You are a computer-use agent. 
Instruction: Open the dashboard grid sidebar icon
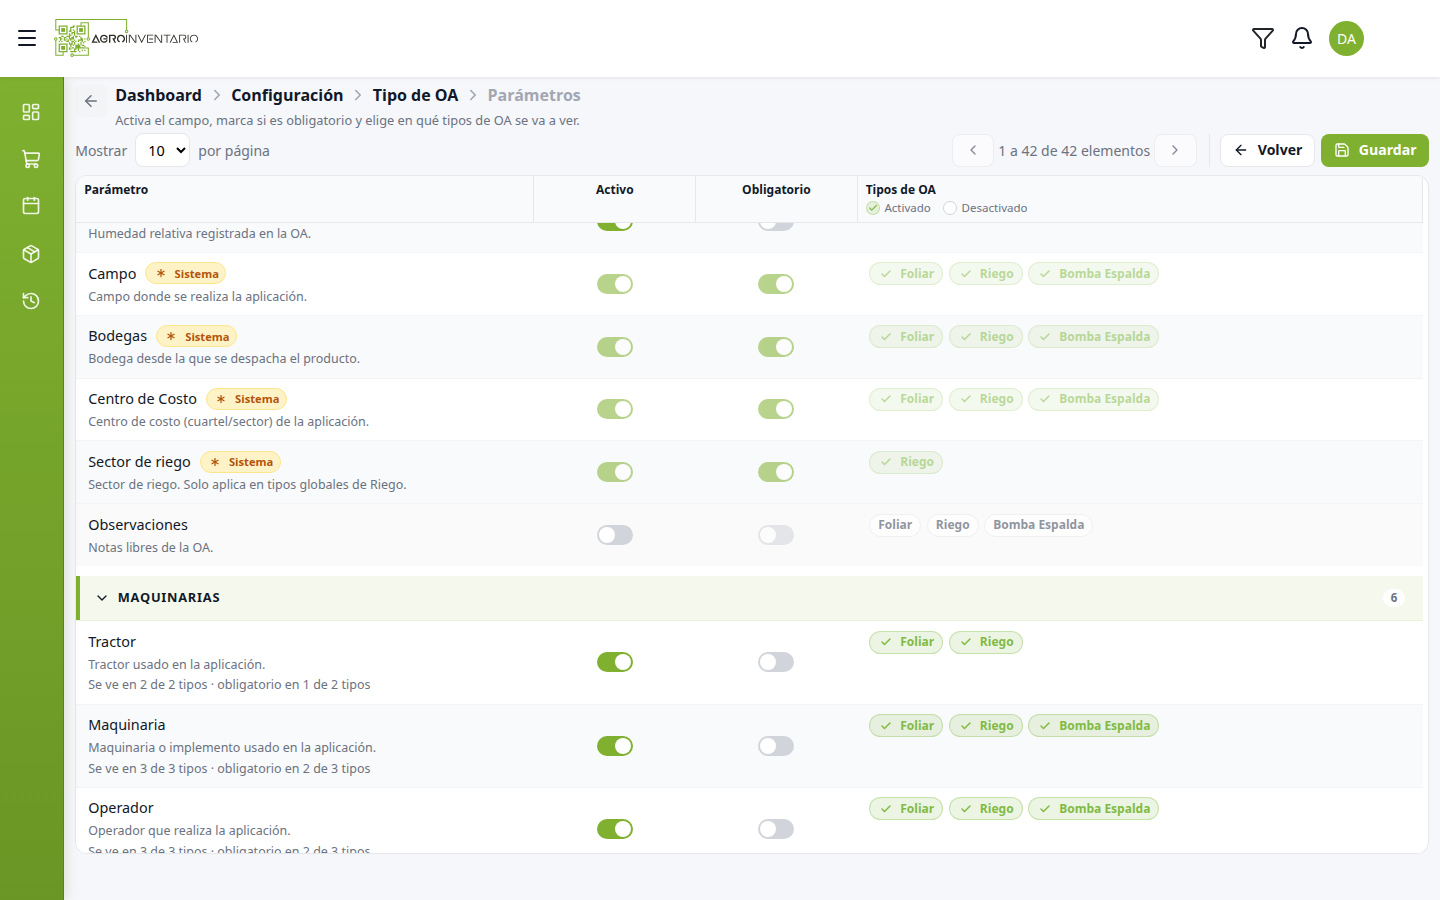pyautogui.click(x=31, y=112)
